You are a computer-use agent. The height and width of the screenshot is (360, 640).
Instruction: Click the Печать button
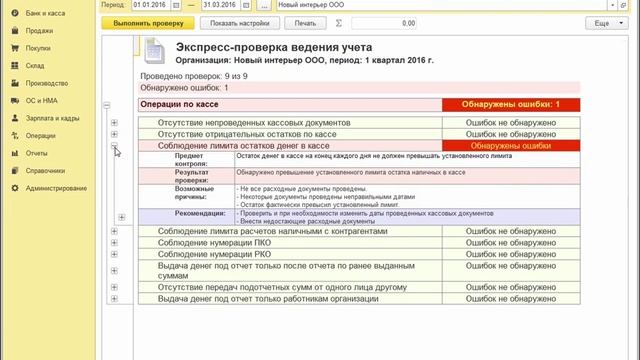305,23
